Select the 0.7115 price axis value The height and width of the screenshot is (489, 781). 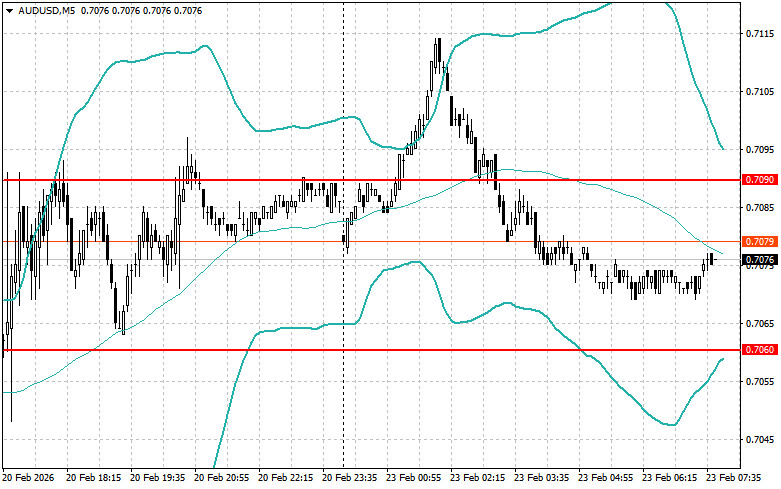click(760, 34)
